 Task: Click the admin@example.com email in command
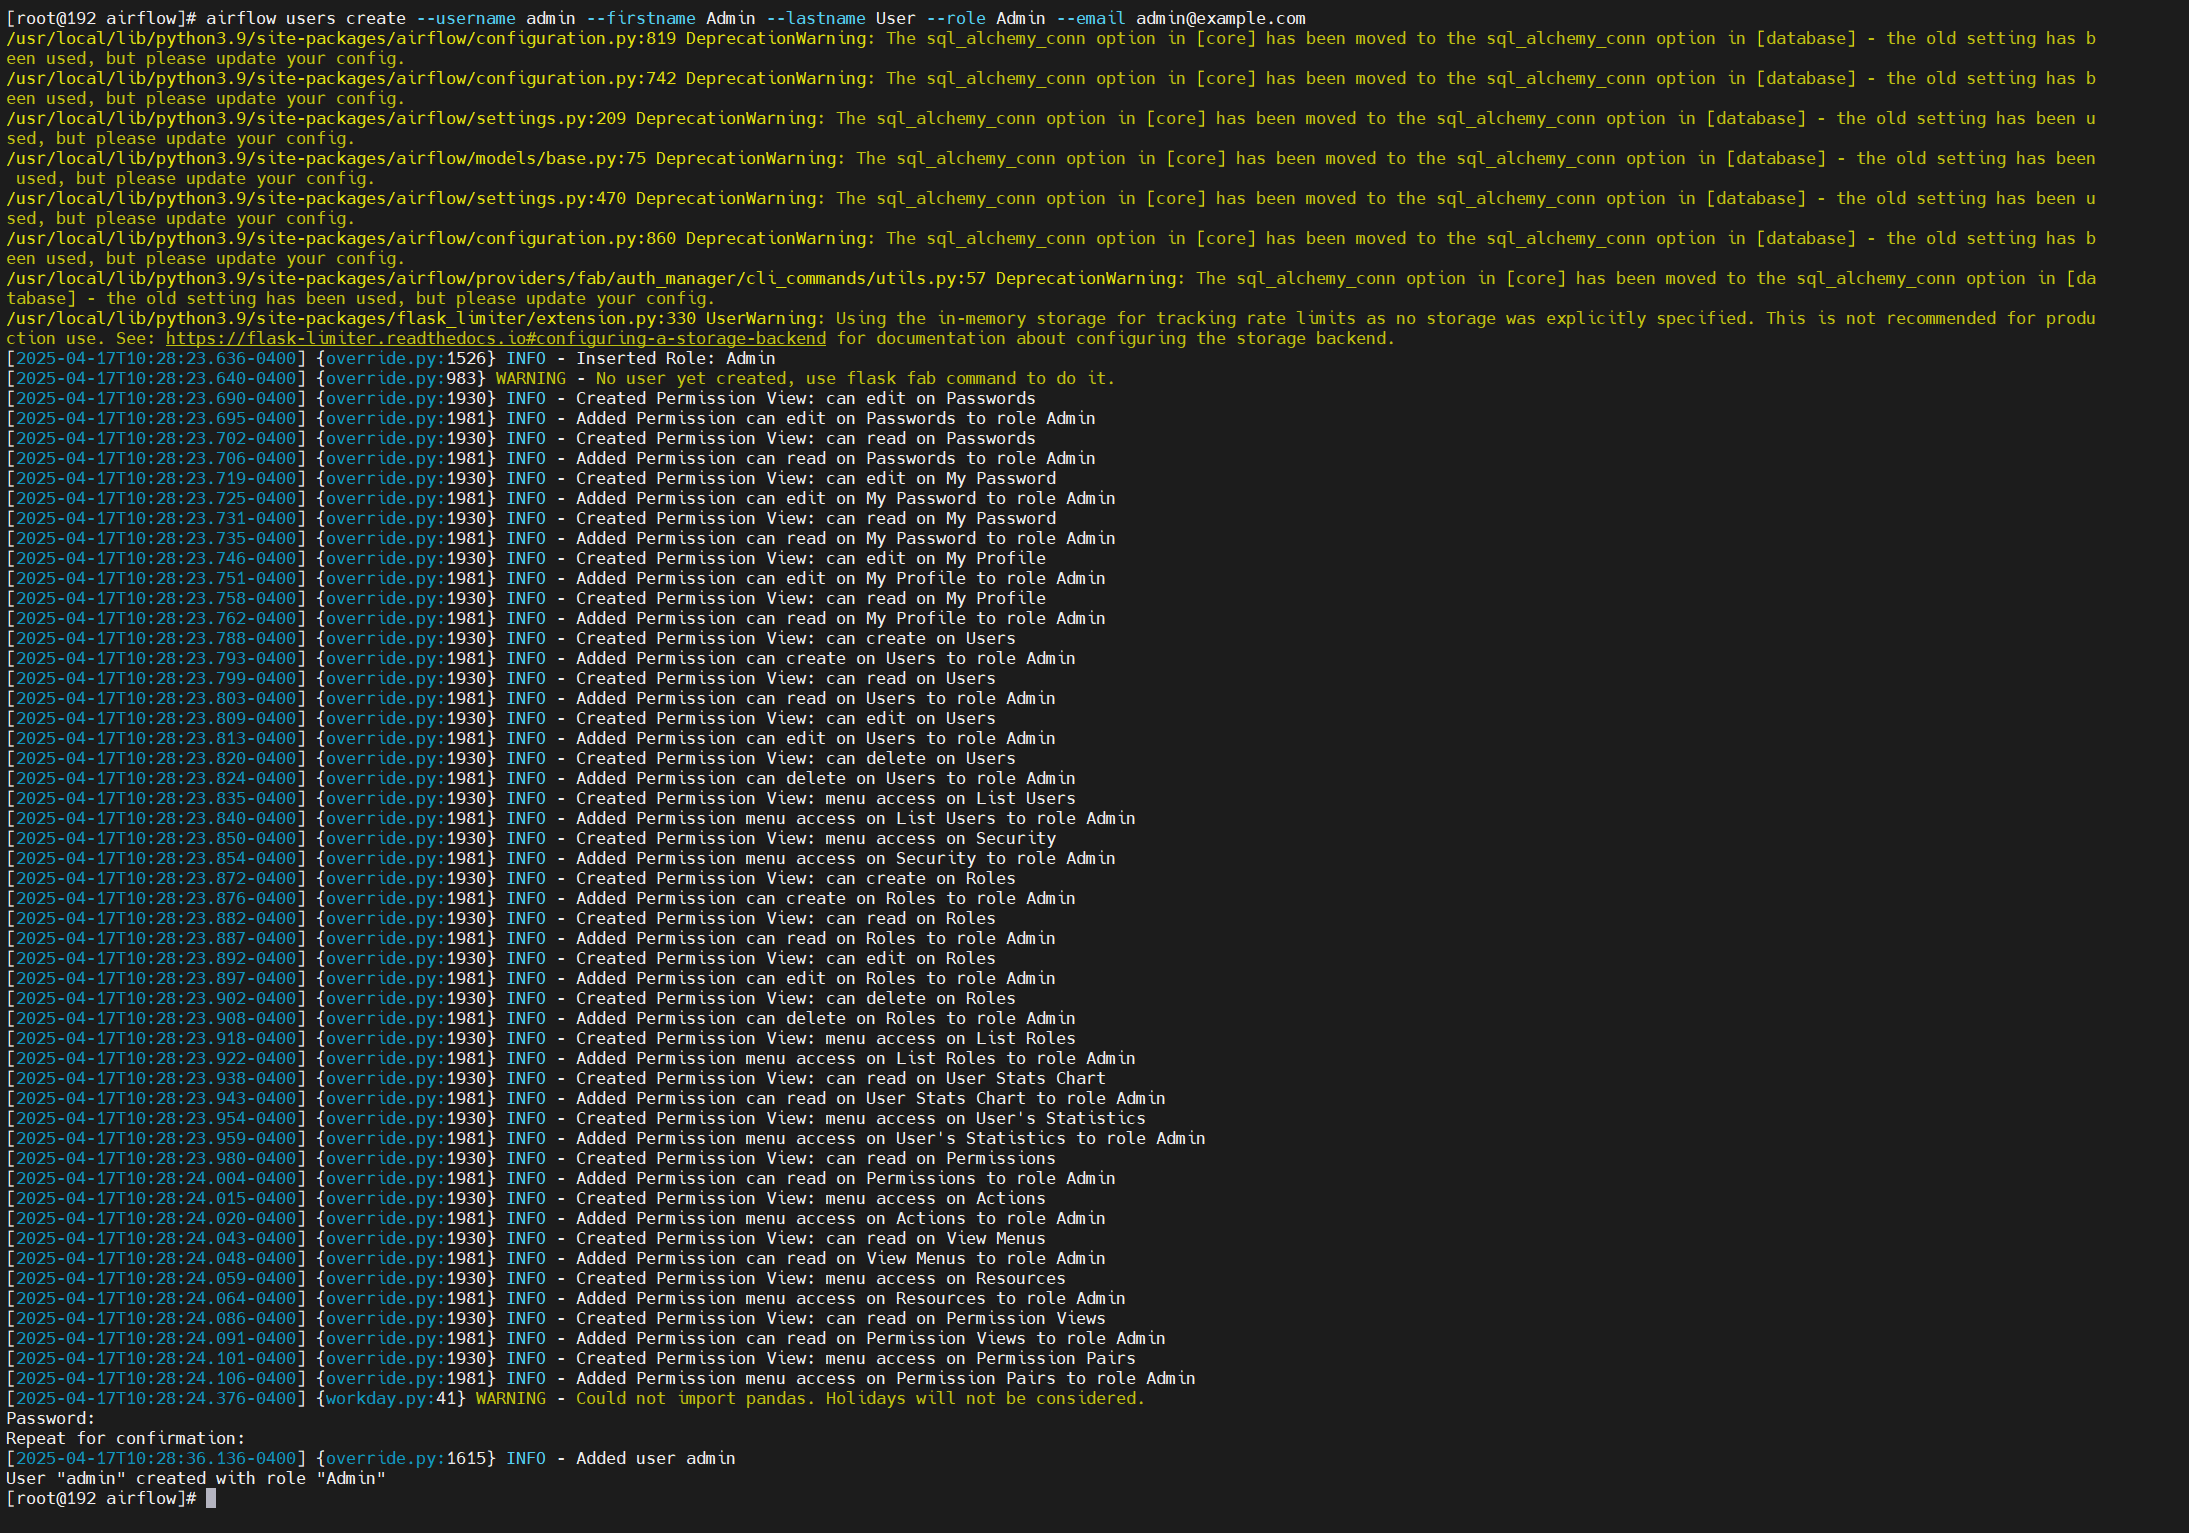(x=1220, y=18)
